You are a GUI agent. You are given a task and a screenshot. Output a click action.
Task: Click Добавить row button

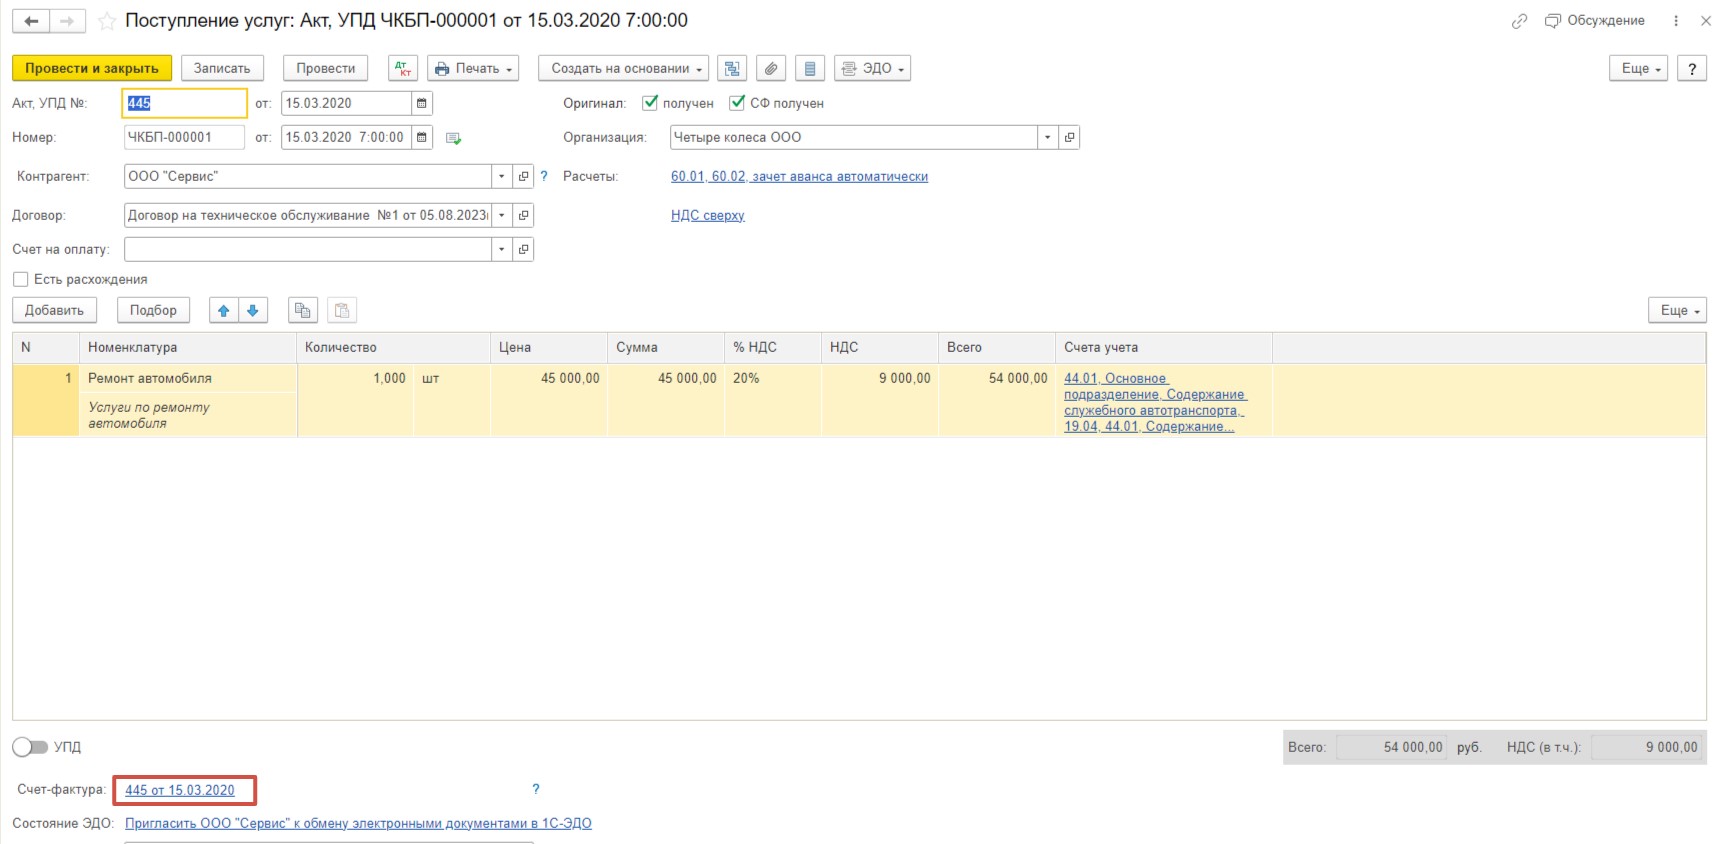[55, 310]
